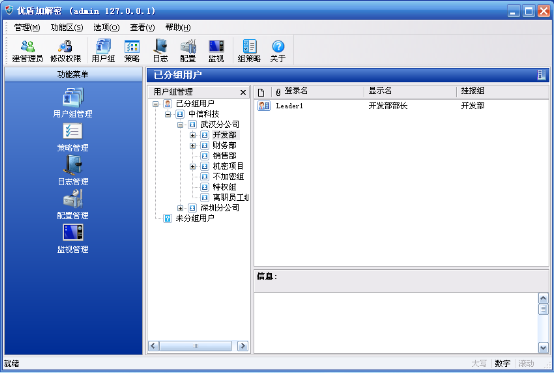
Task: Expand the 机密项目 tree node
Action: click(193, 167)
